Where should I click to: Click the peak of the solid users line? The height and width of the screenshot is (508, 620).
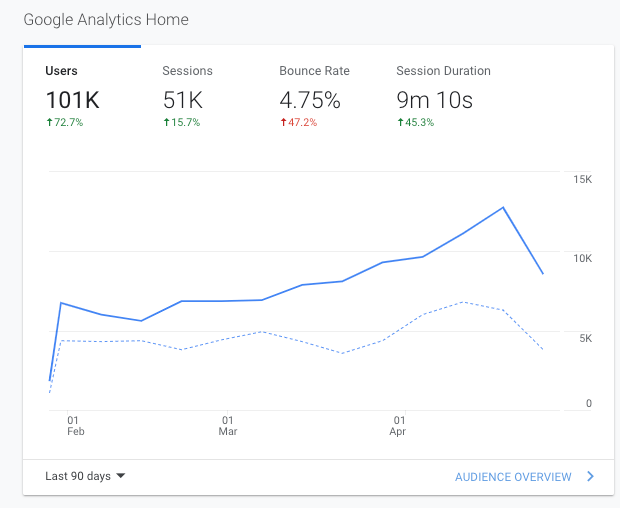503,207
